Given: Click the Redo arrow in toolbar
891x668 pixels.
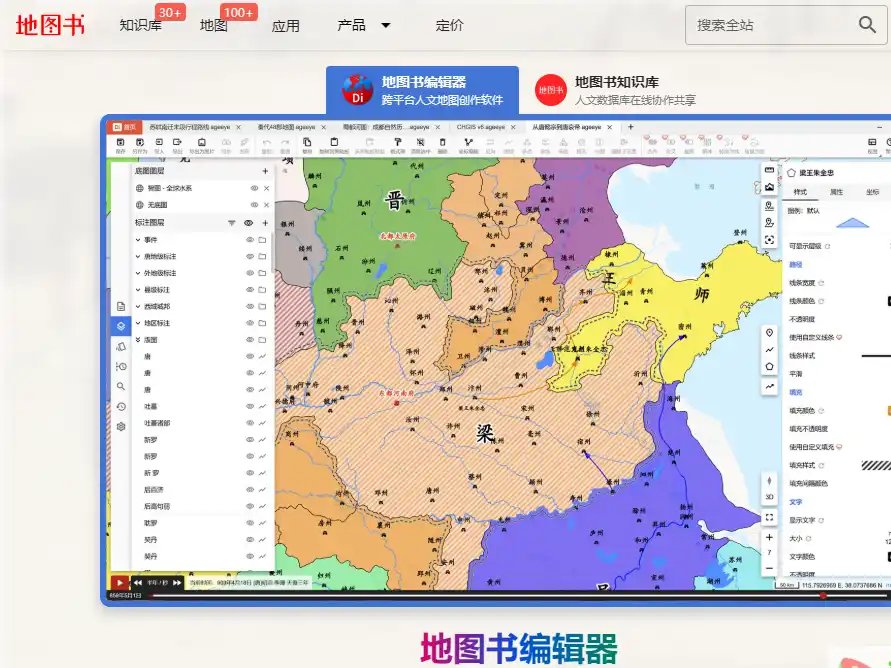Looking at the screenshot, I should click(x=285, y=145).
